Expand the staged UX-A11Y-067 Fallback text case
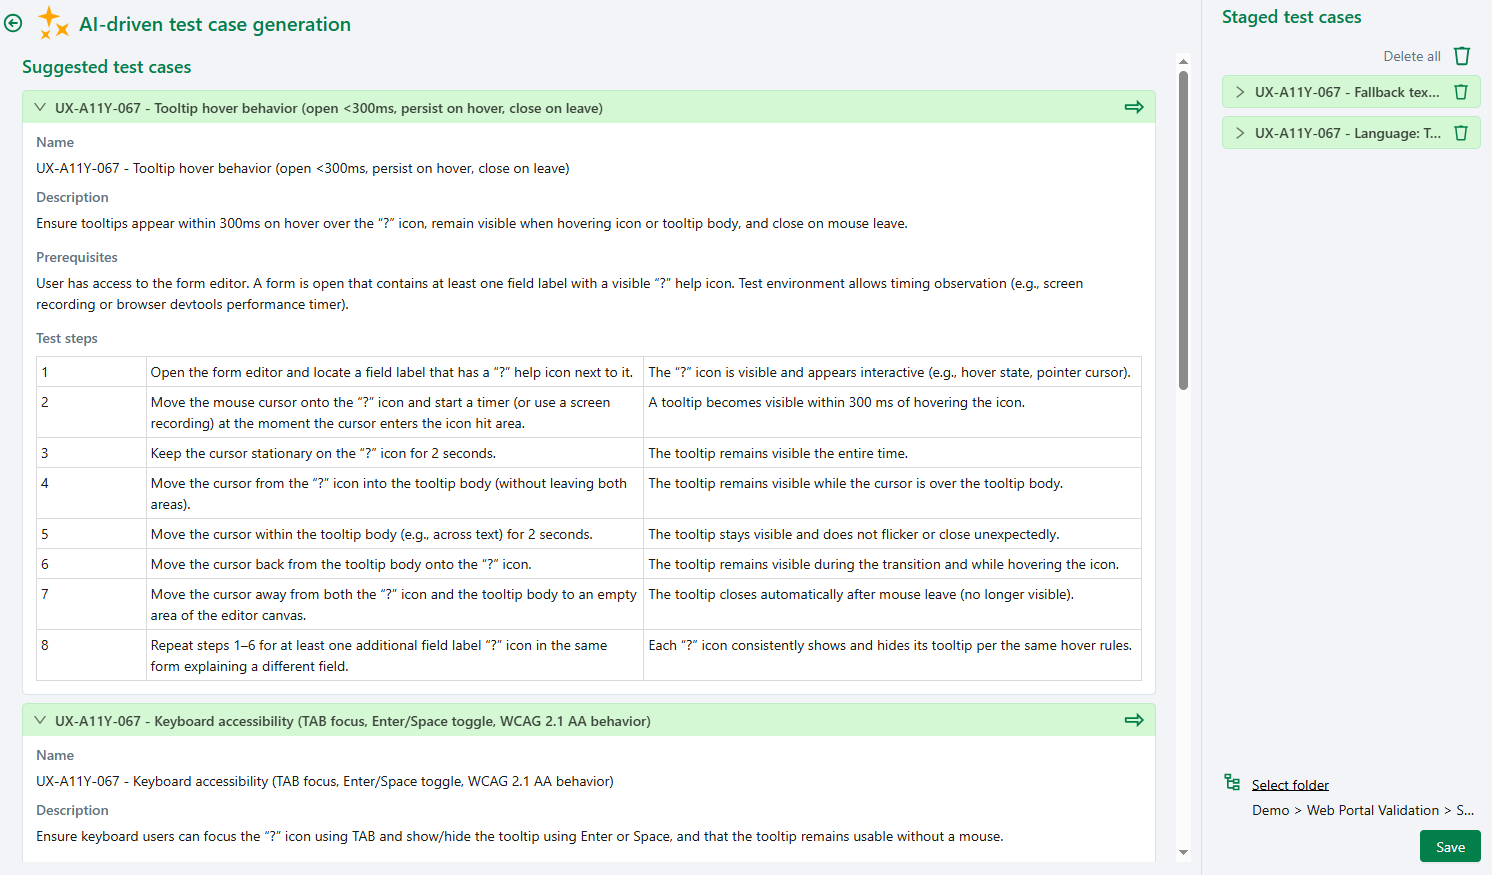The width and height of the screenshot is (1492, 875). 1239,91
